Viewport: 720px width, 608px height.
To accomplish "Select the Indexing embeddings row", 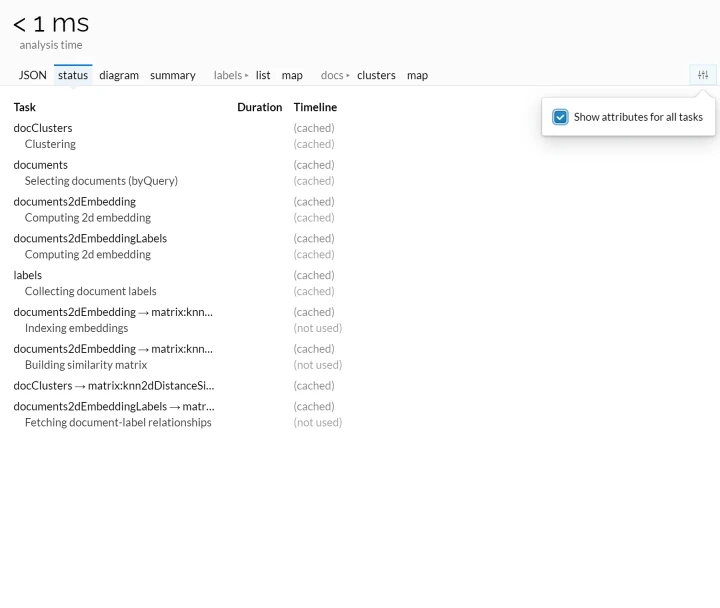I will [76, 328].
